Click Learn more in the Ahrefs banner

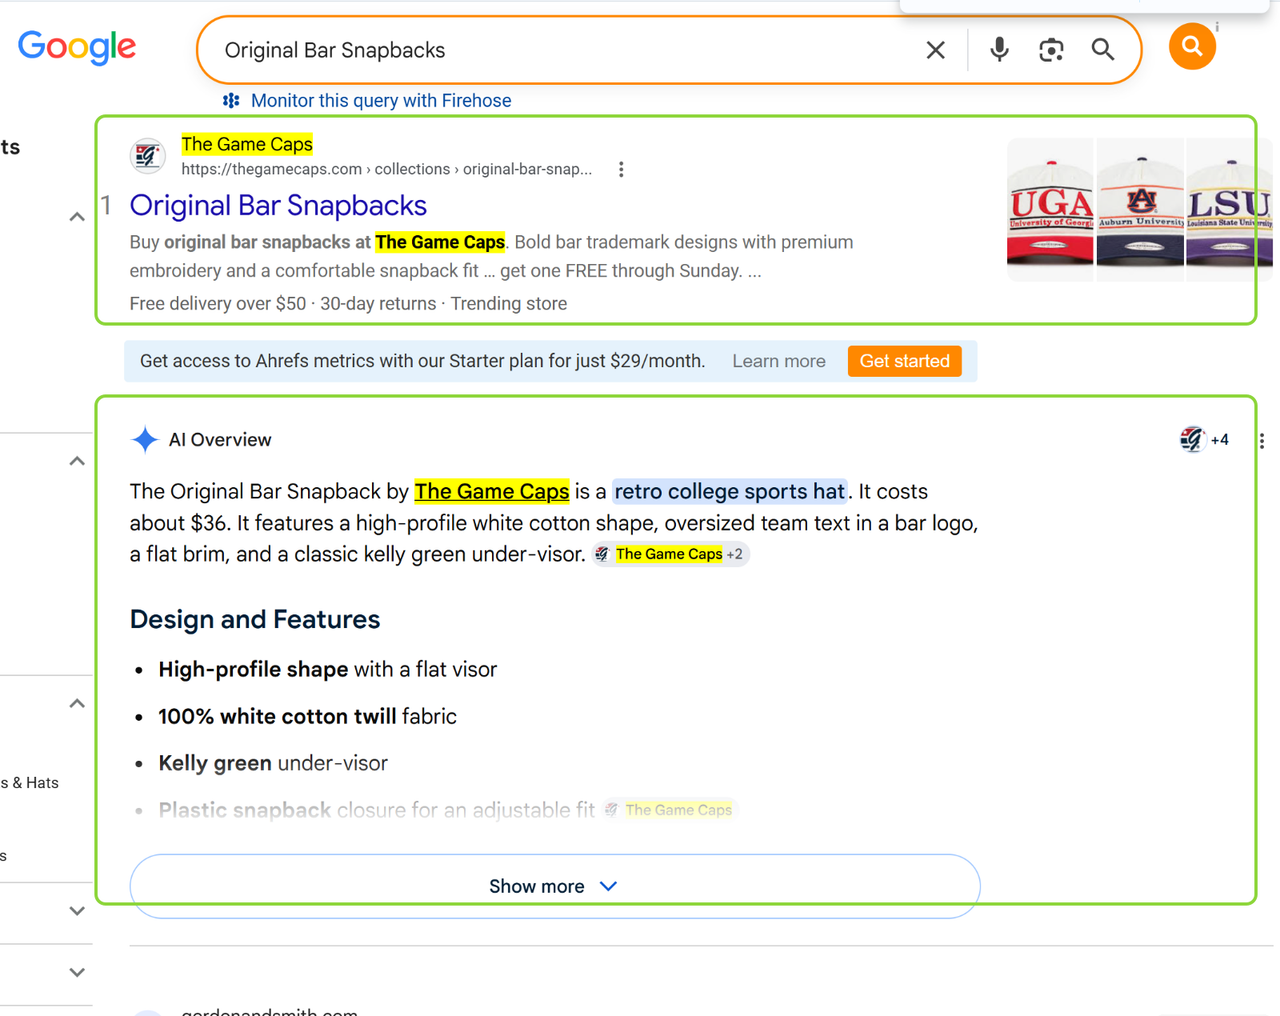(779, 361)
